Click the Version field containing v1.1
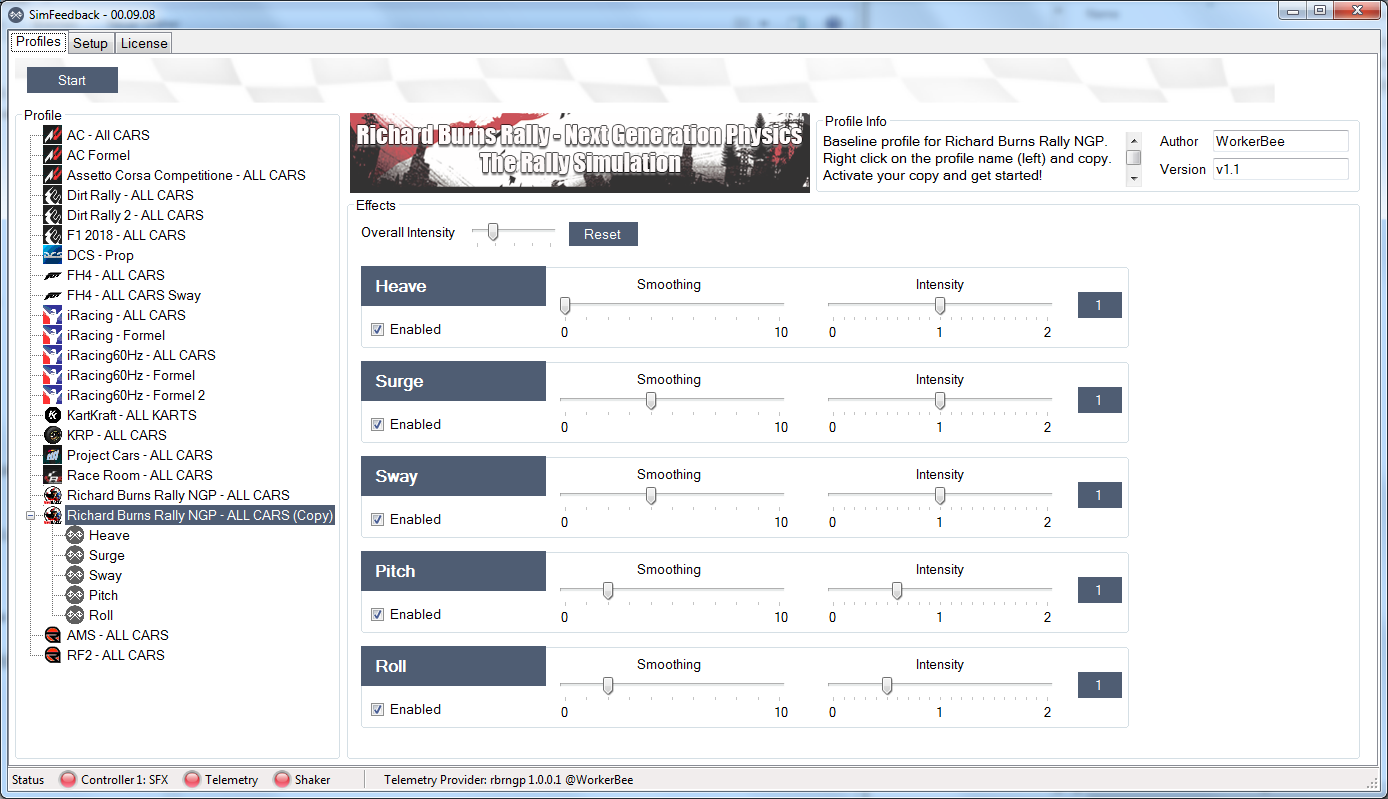This screenshot has height=799, width=1388. (x=1281, y=169)
